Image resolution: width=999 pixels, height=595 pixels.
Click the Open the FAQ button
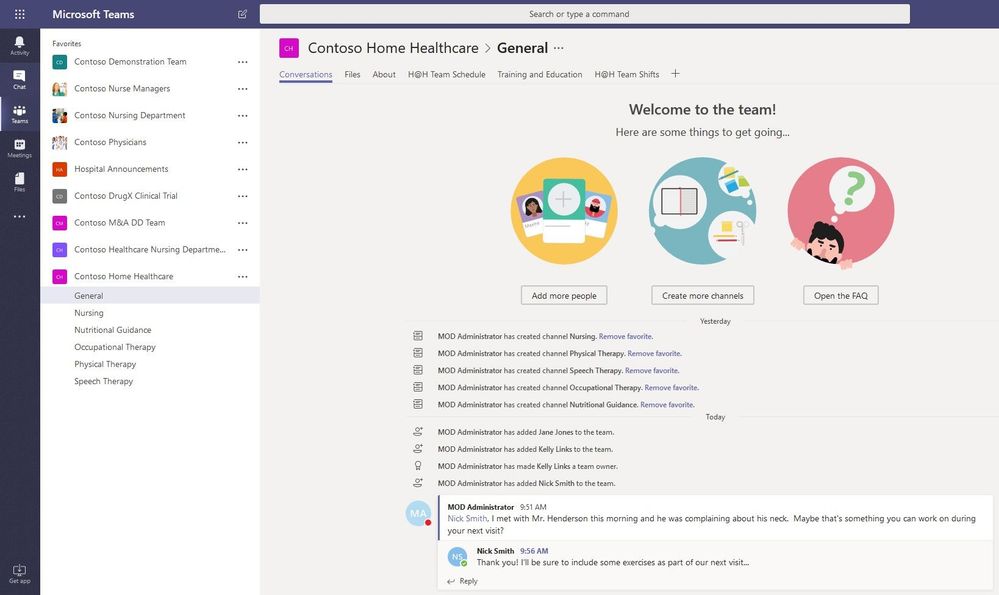pyautogui.click(x=841, y=296)
